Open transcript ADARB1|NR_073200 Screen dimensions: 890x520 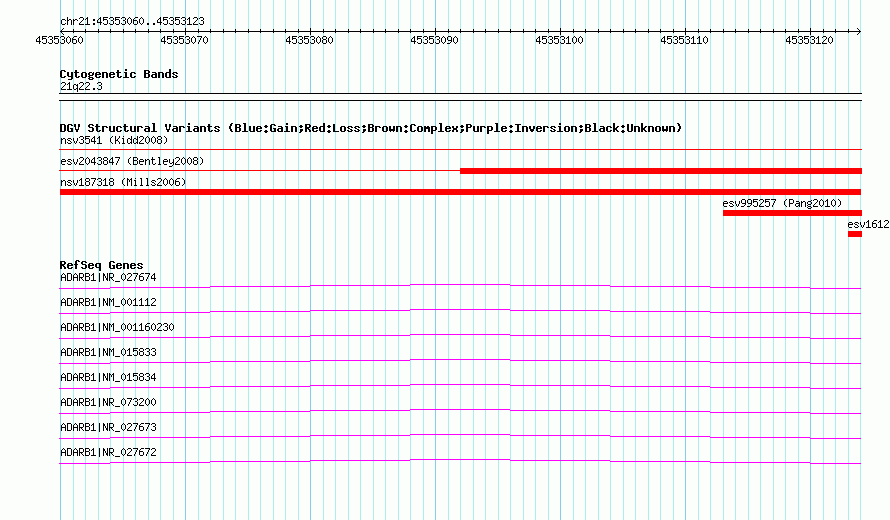click(x=108, y=402)
